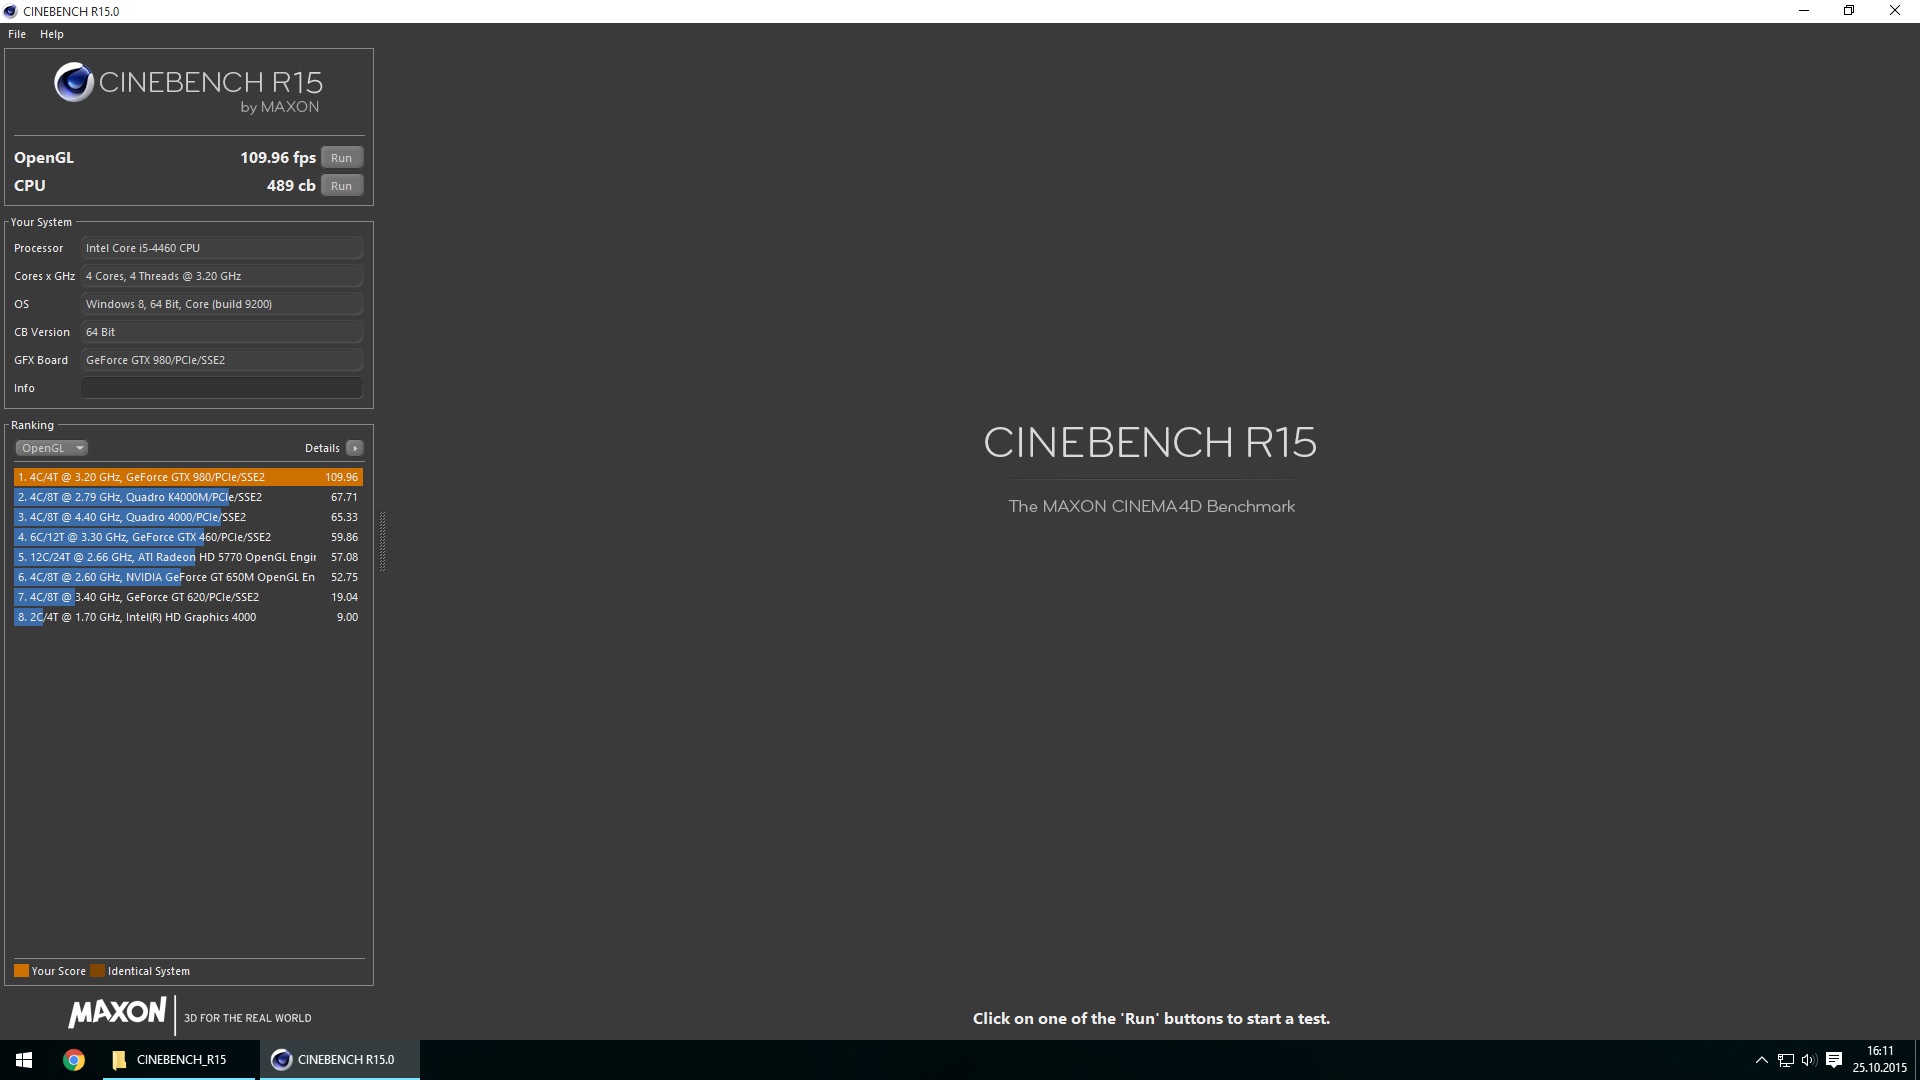Click the volume speaker tray icon
The height and width of the screenshot is (1080, 1920).
click(x=1809, y=1060)
